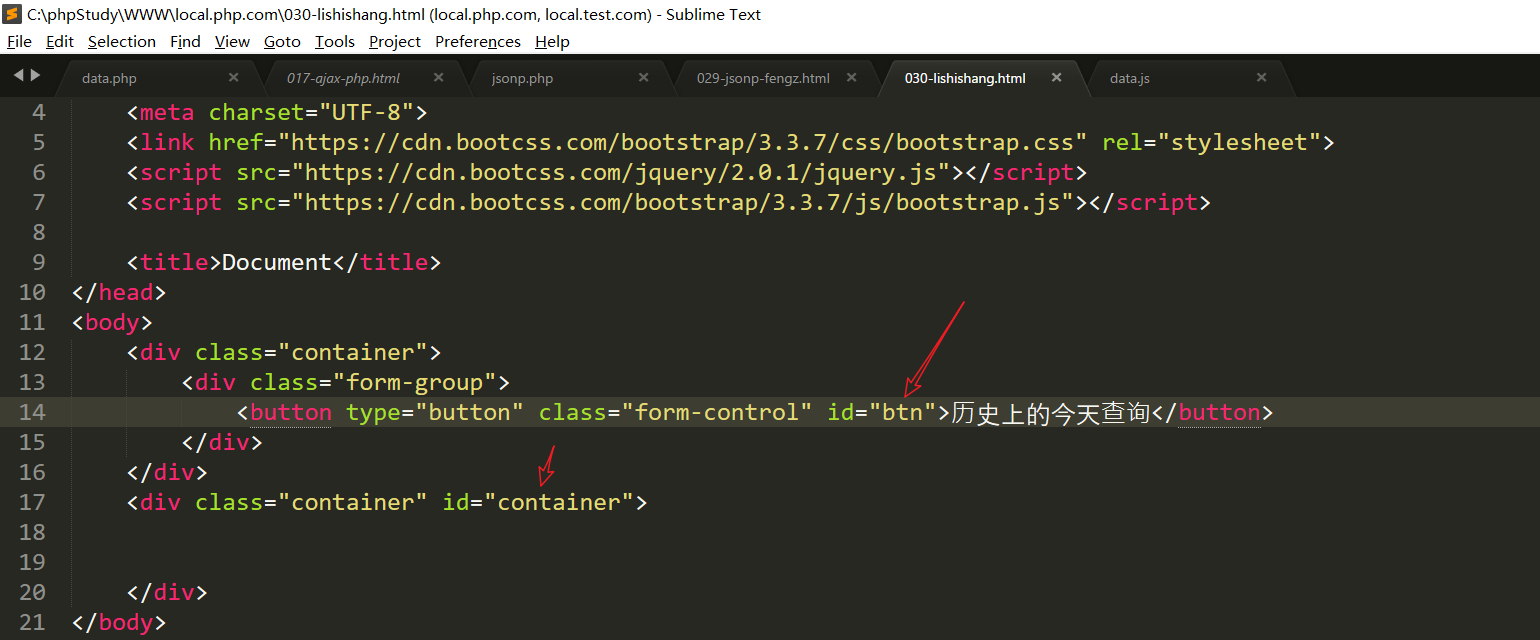1540x640 pixels.
Task: Close the active 030-lishishang.html tab
Action: coord(1056,78)
